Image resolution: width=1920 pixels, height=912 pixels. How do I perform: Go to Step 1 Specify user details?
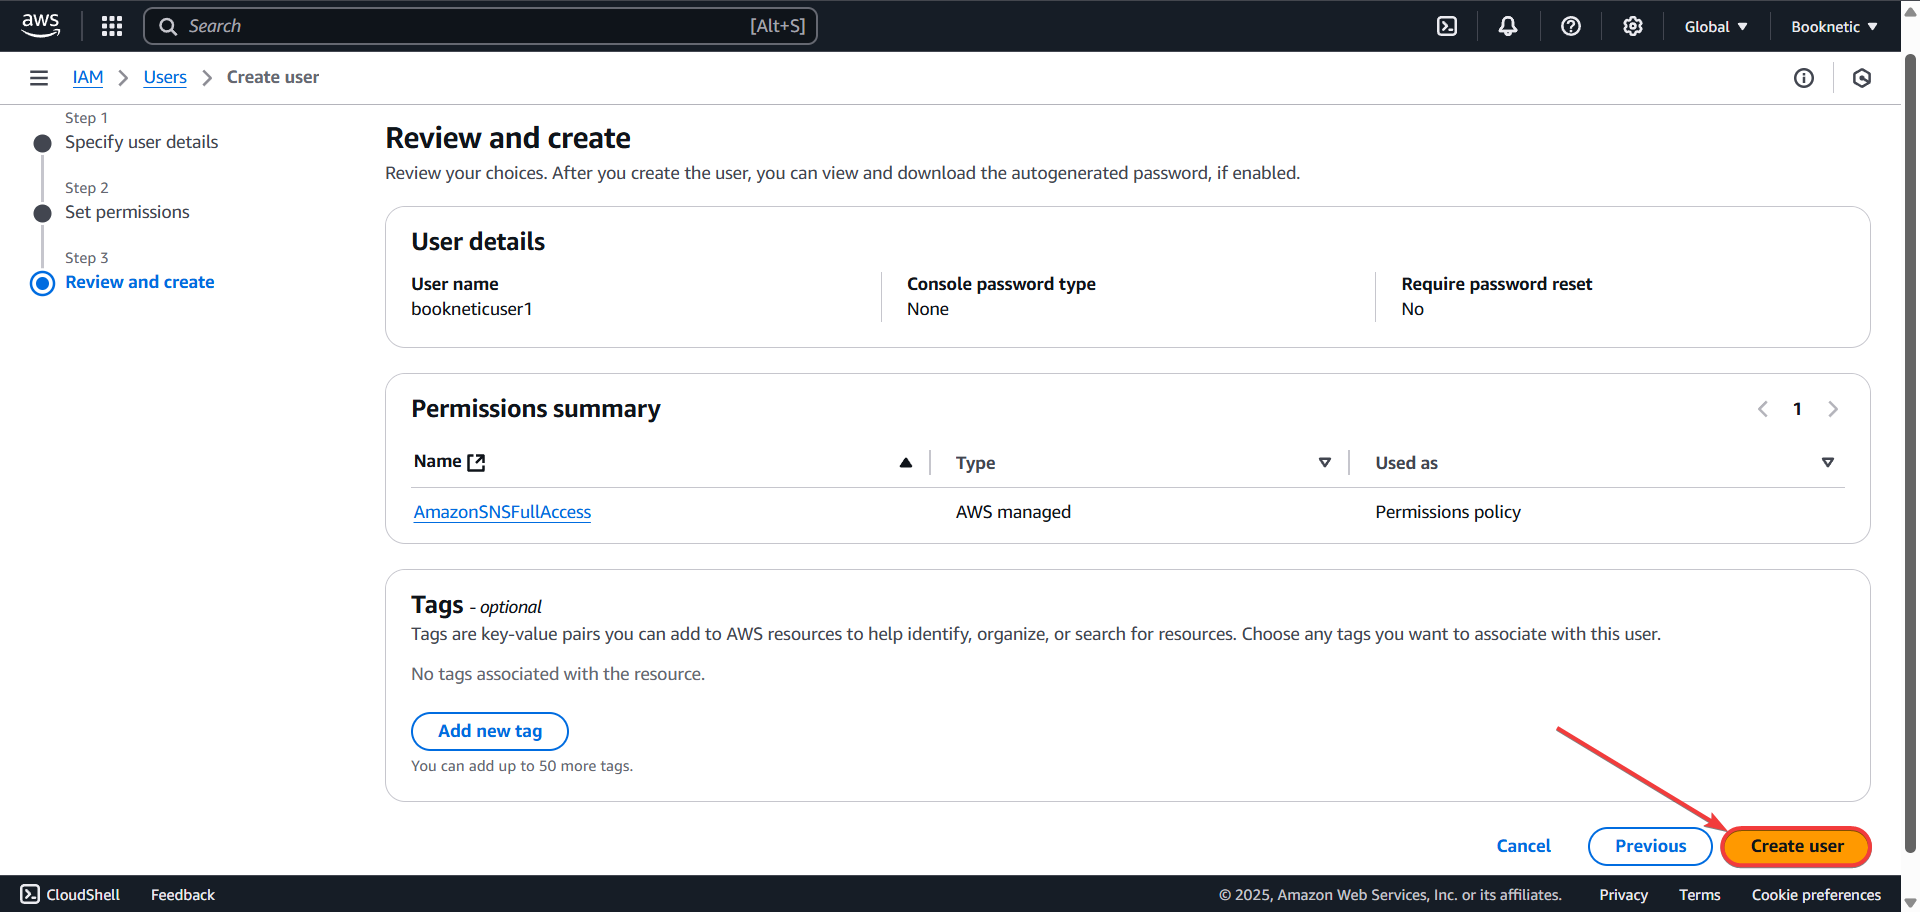click(141, 142)
